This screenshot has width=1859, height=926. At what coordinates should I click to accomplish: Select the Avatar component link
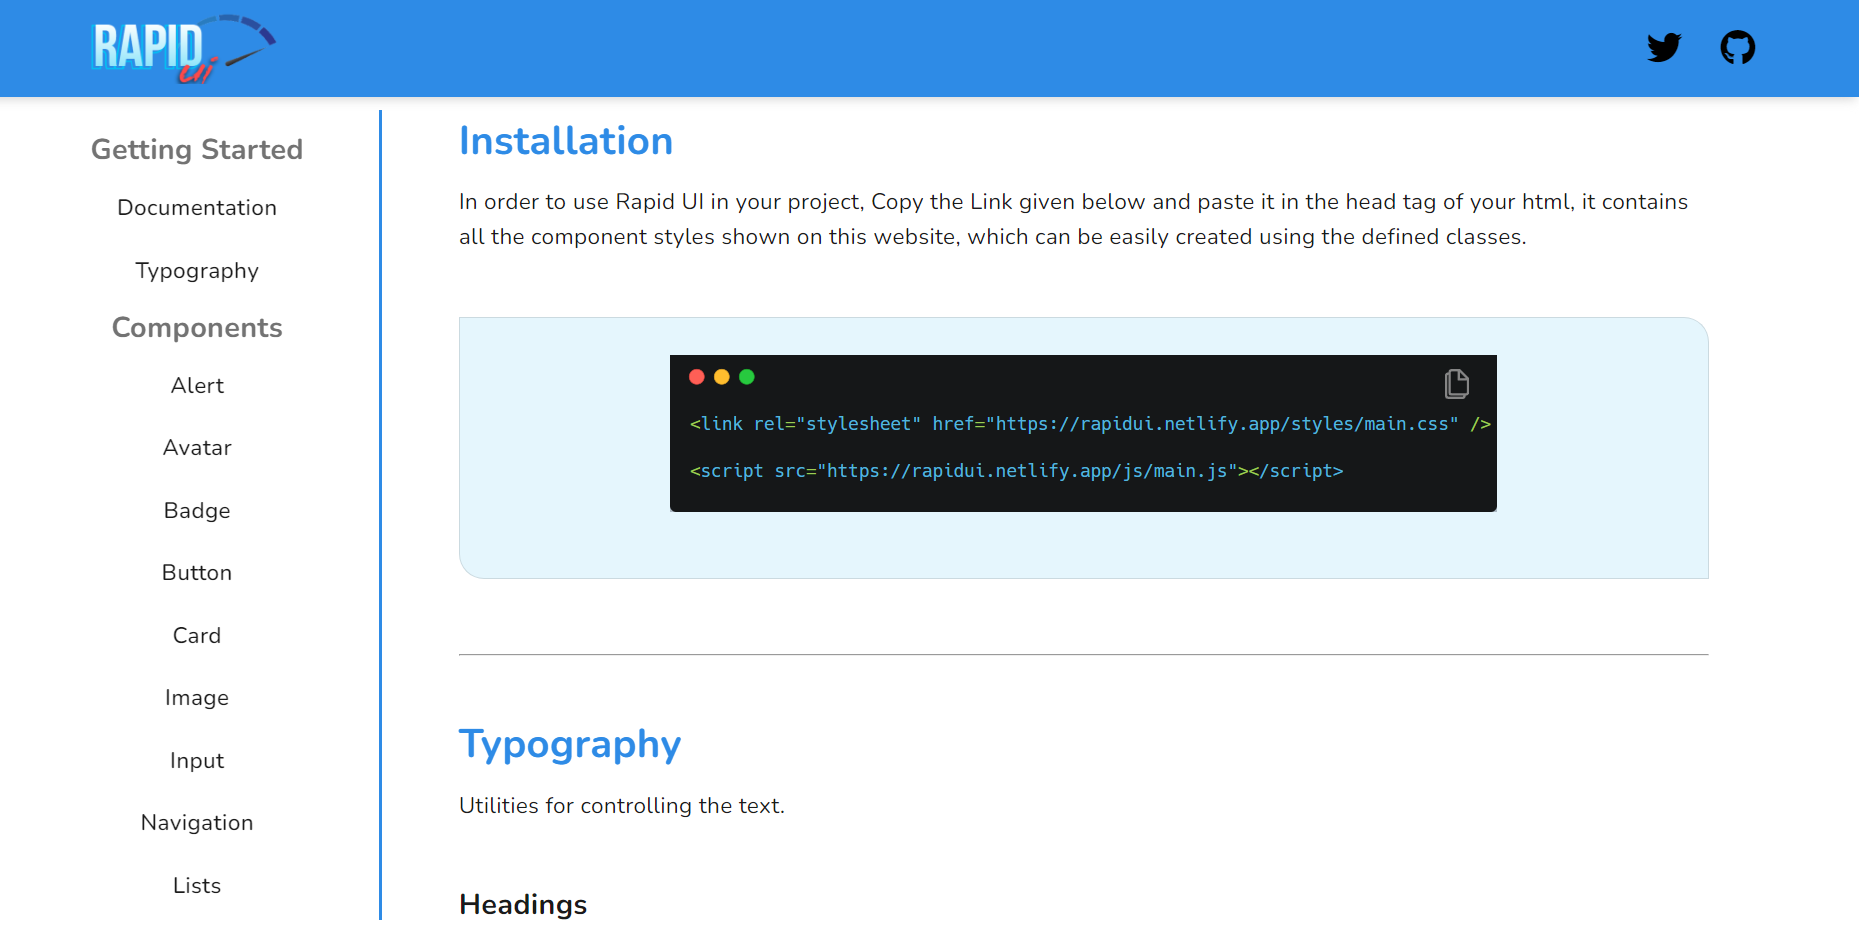[197, 448]
